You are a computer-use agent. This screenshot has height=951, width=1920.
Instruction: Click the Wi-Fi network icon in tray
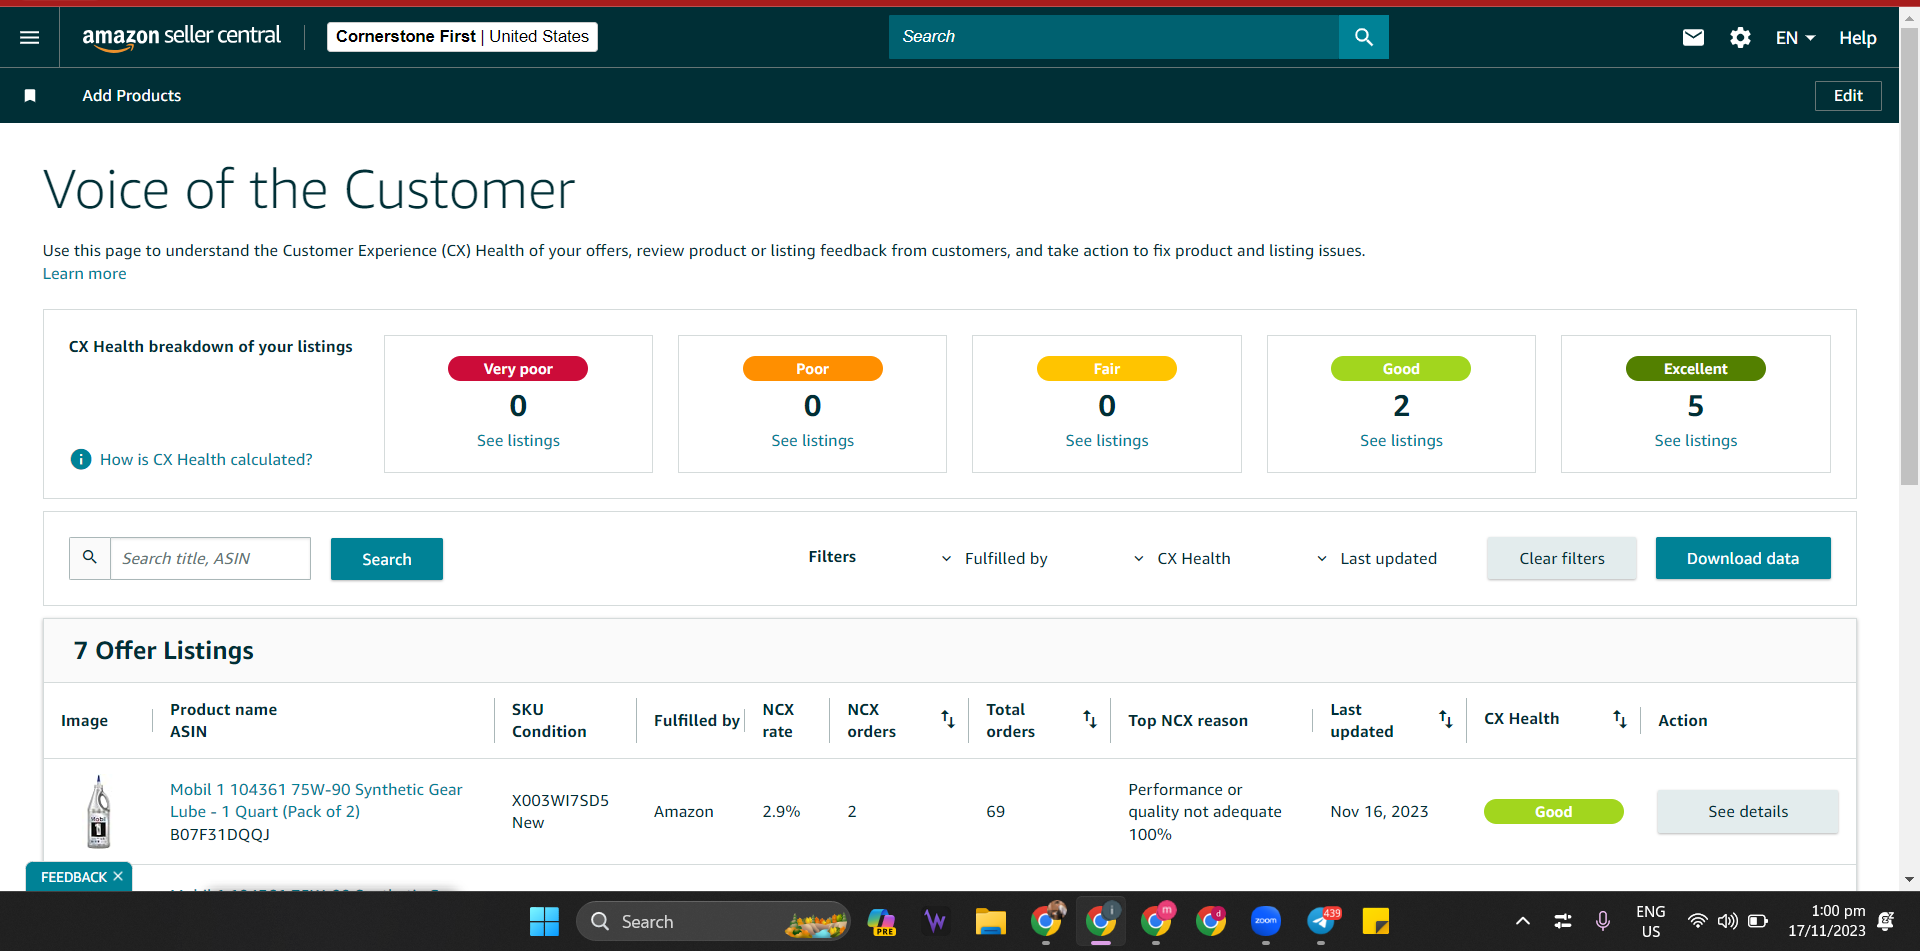(1697, 921)
